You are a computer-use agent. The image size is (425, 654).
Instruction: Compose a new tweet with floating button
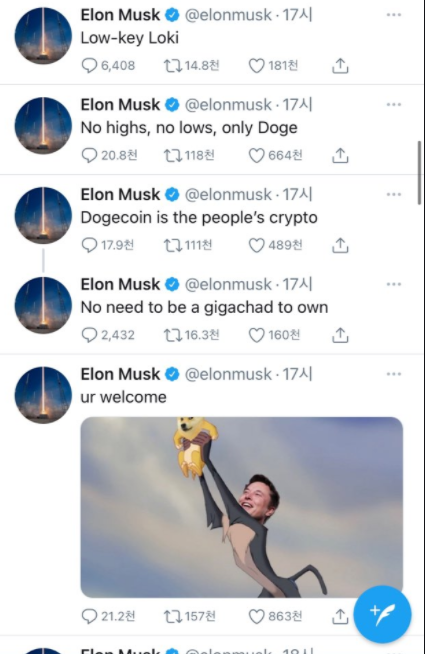(x=382, y=614)
